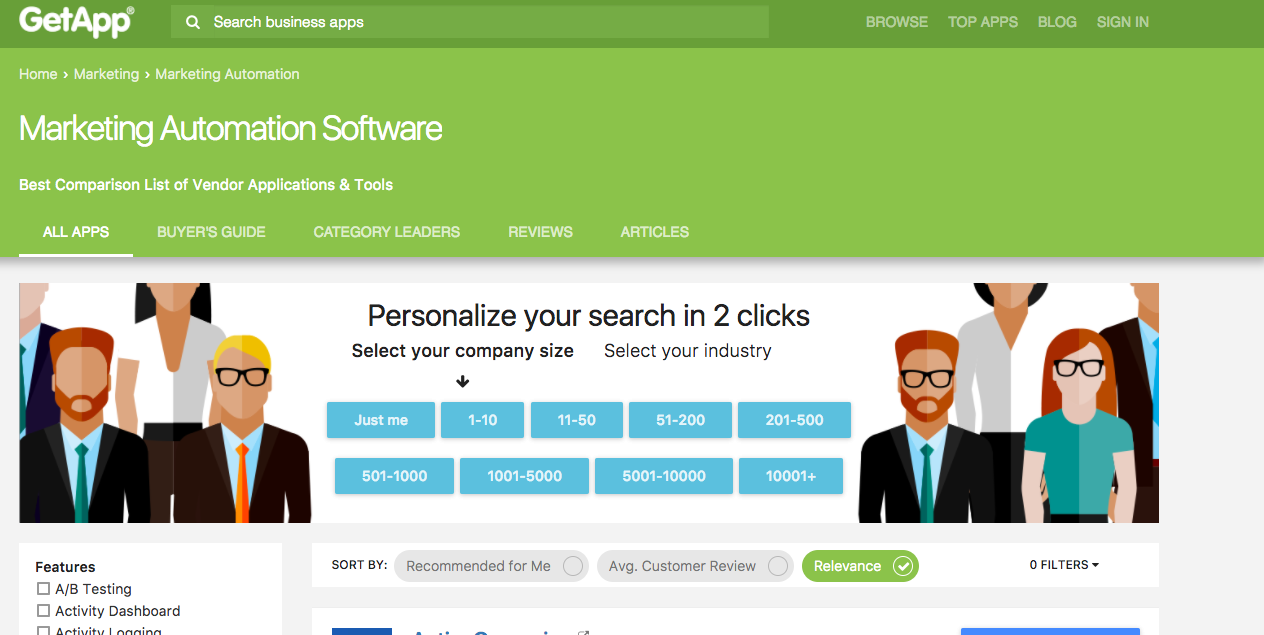Pick the 10001+ company size
The image size is (1264, 635).
click(791, 476)
